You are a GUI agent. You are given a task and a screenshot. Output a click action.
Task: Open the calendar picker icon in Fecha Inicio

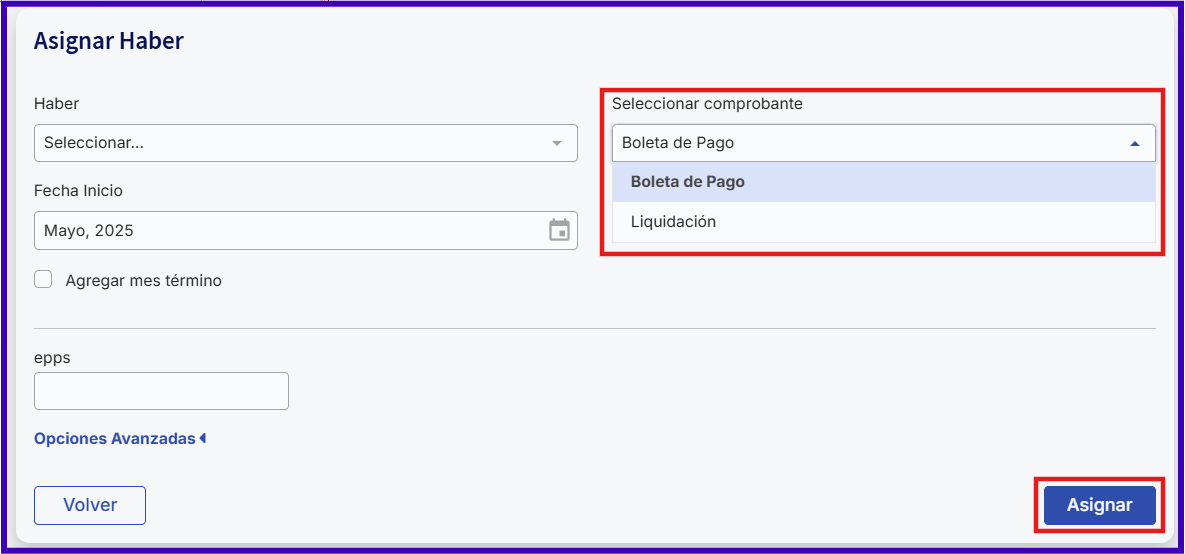point(558,231)
